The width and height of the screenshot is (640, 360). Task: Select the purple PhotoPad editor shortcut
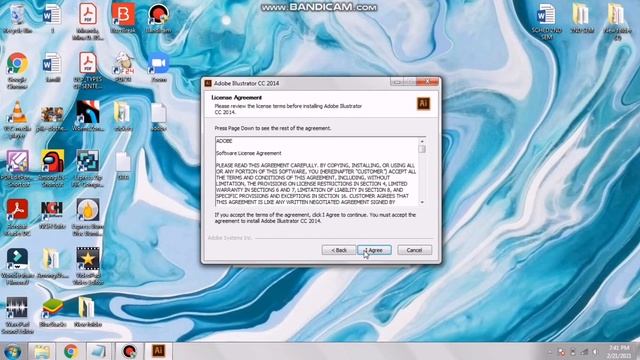pos(17,168)
